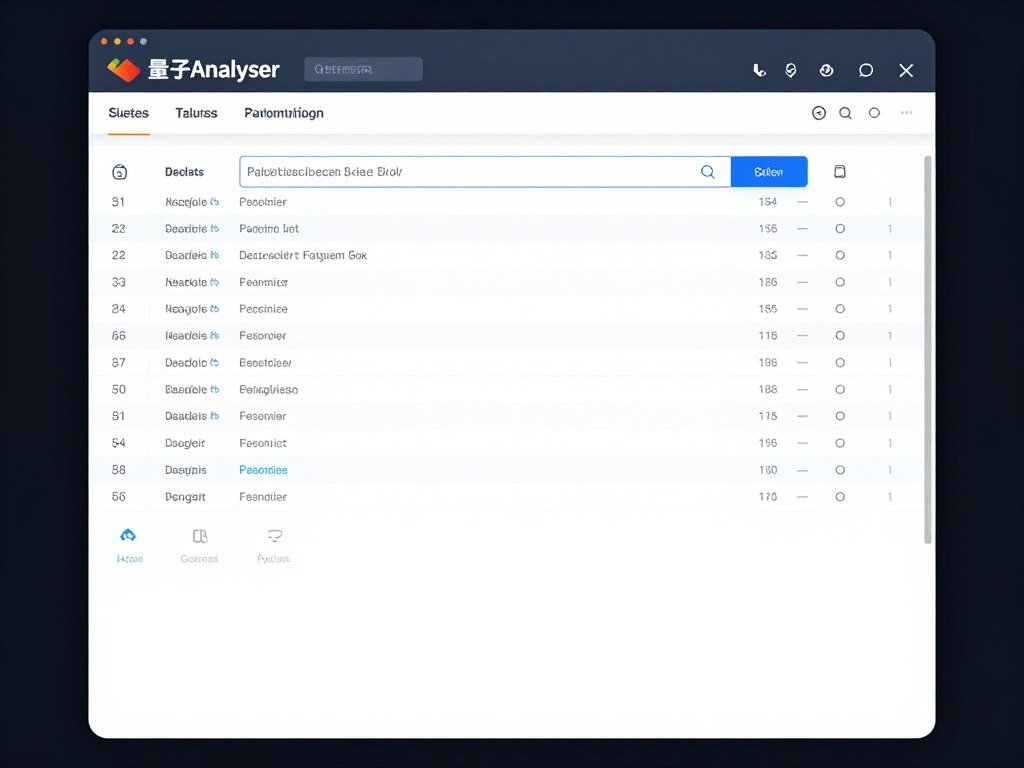This screenshot has width=1024, height=768.
Task: Open the three-dot more options menu
Action: [x=906, y=112]
